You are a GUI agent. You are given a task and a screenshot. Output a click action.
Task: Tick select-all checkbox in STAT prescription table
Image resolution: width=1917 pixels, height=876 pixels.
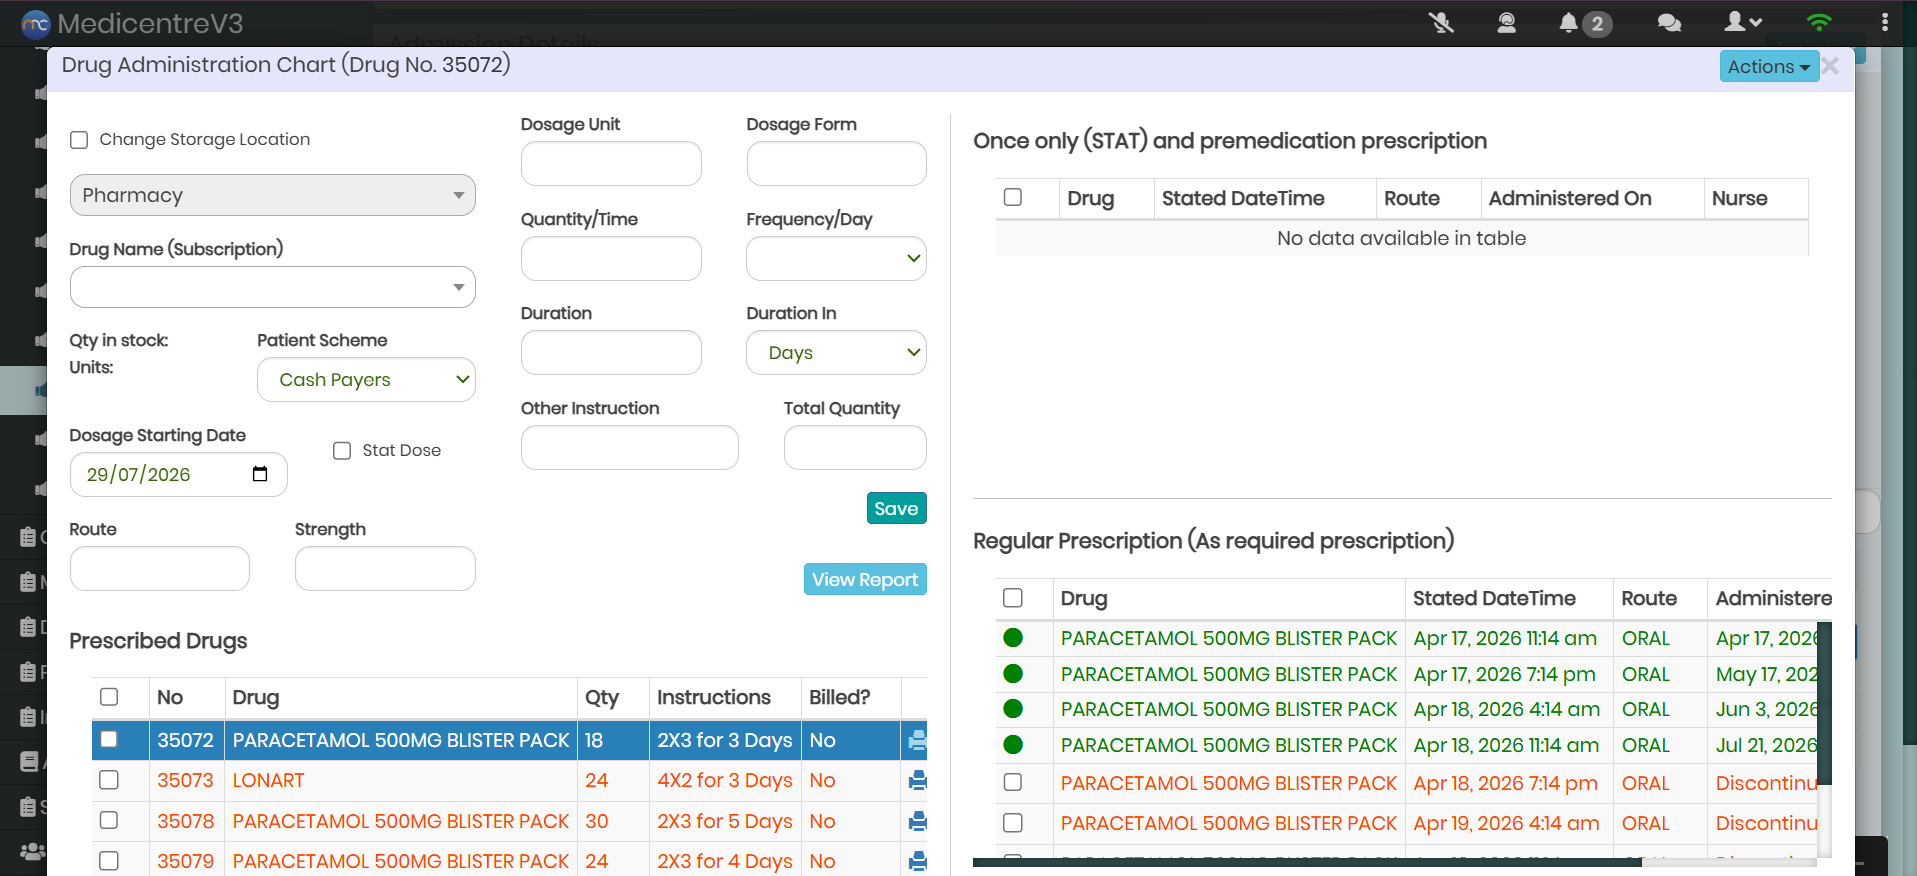point(1013,197)
